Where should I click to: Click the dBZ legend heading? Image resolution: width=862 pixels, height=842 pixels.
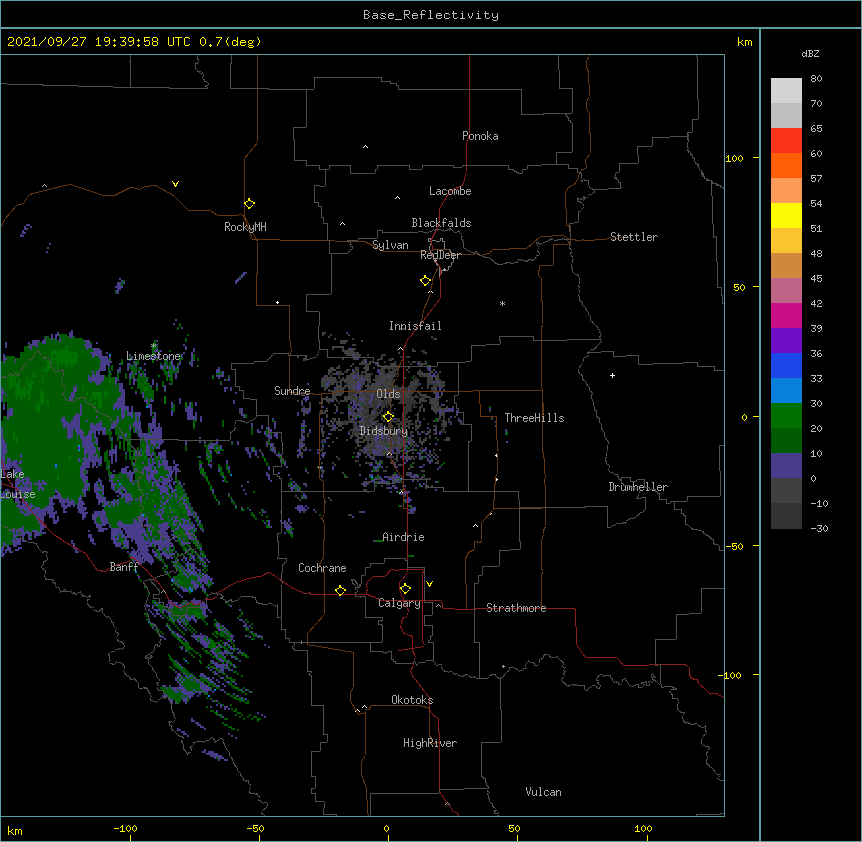click(x=810, y=53)
